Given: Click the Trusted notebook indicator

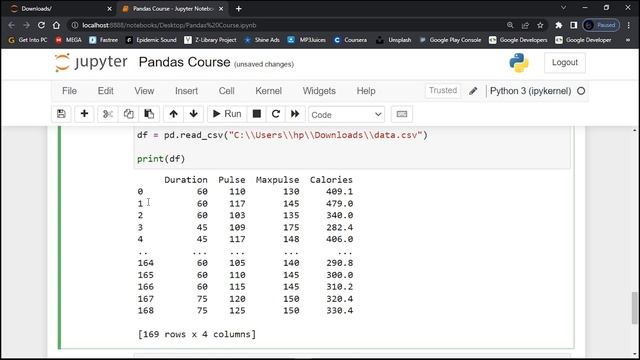Looking at the screenshot, I should pyautogui.click(x=443, y=91).
